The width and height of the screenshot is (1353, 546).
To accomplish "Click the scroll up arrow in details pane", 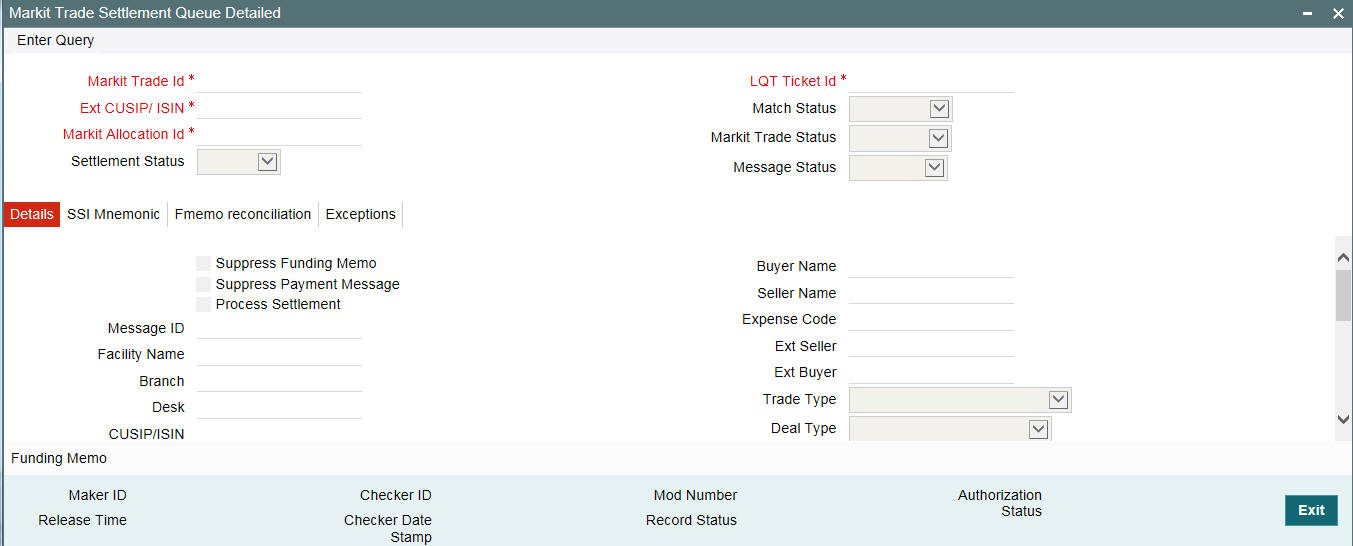I will coord(1343,257).
